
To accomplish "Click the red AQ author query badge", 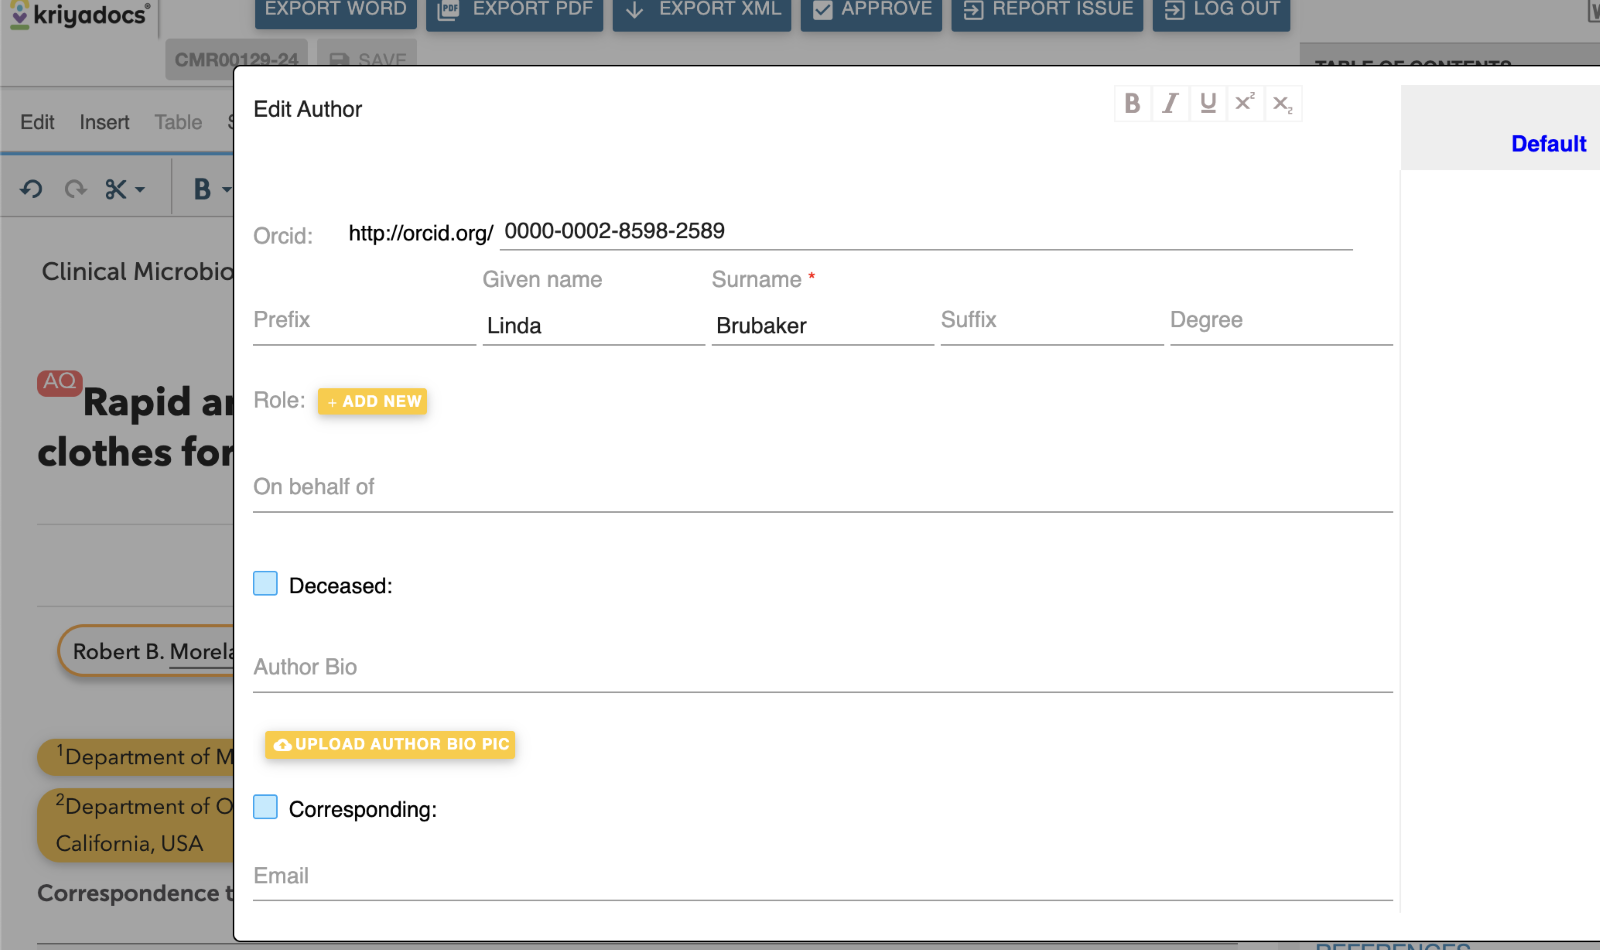I will (x=59, y=382).
